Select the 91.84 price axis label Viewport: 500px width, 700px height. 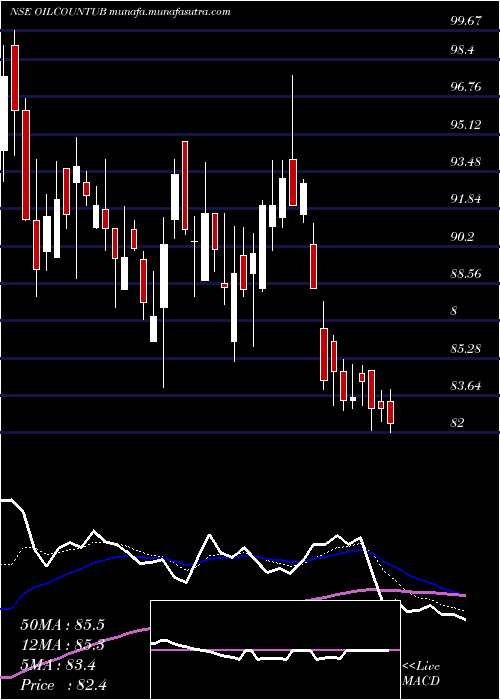[467, 199]
